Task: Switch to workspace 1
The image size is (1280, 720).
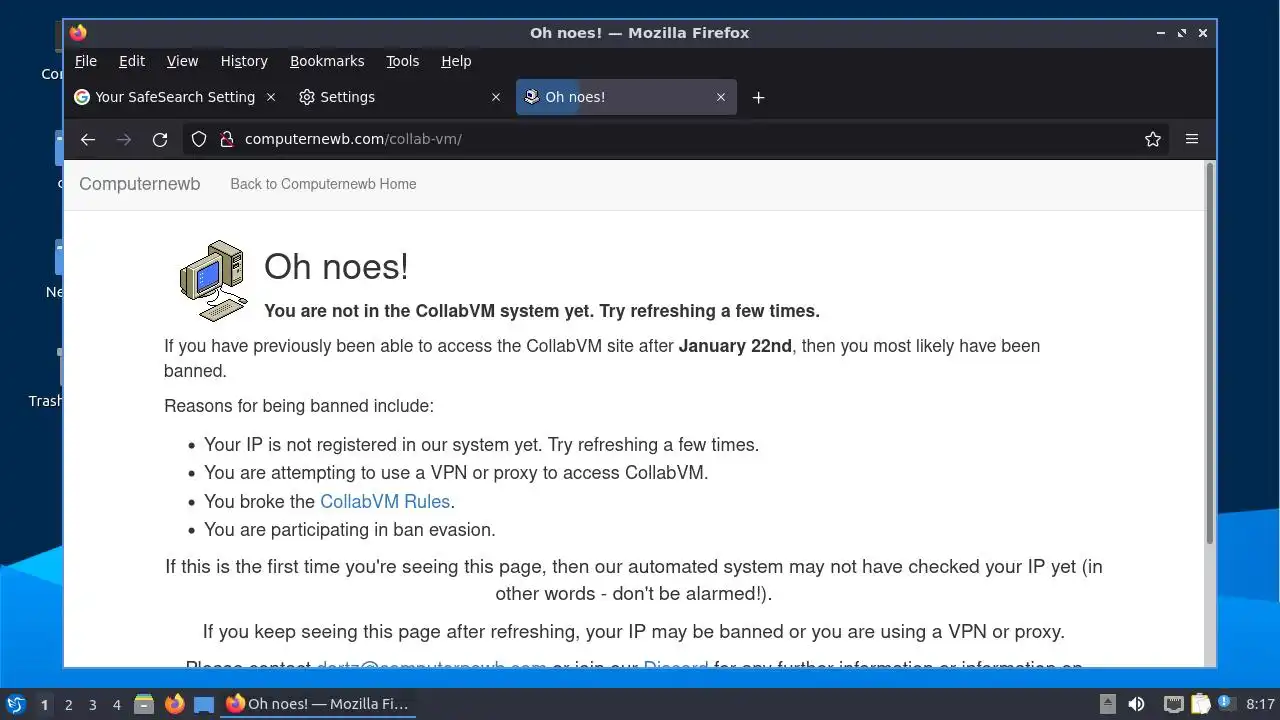Action: (x=44, y=704)
